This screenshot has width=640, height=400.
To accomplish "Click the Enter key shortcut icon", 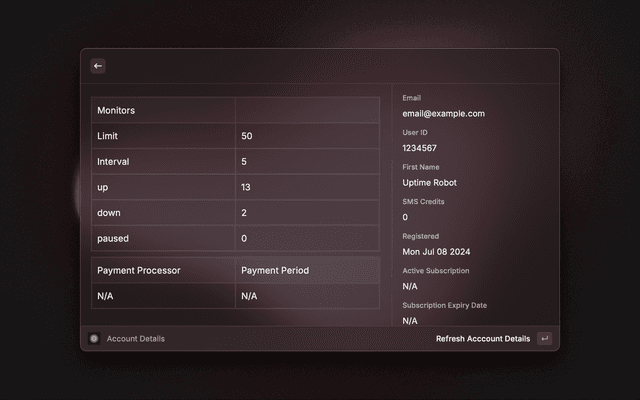I will point(544,339).
